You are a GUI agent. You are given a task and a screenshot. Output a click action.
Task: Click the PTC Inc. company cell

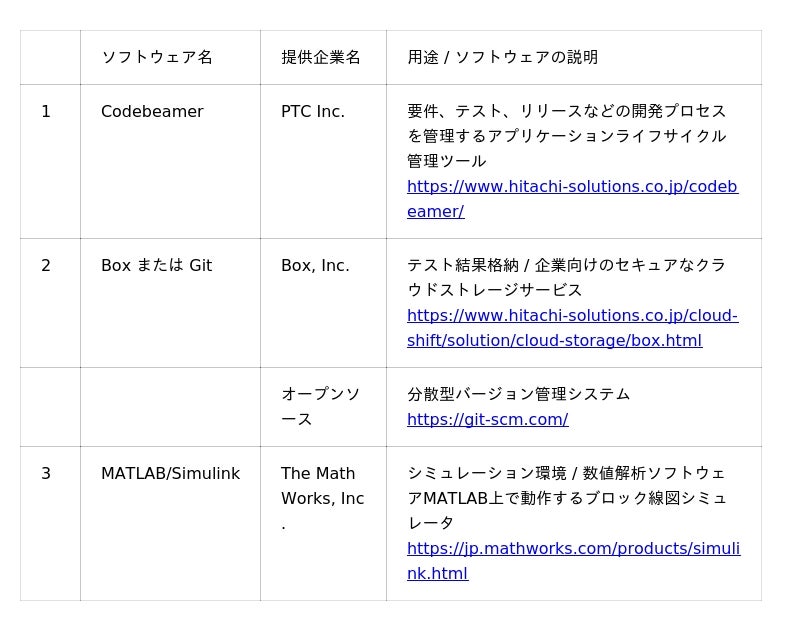(x=313, y=112)
